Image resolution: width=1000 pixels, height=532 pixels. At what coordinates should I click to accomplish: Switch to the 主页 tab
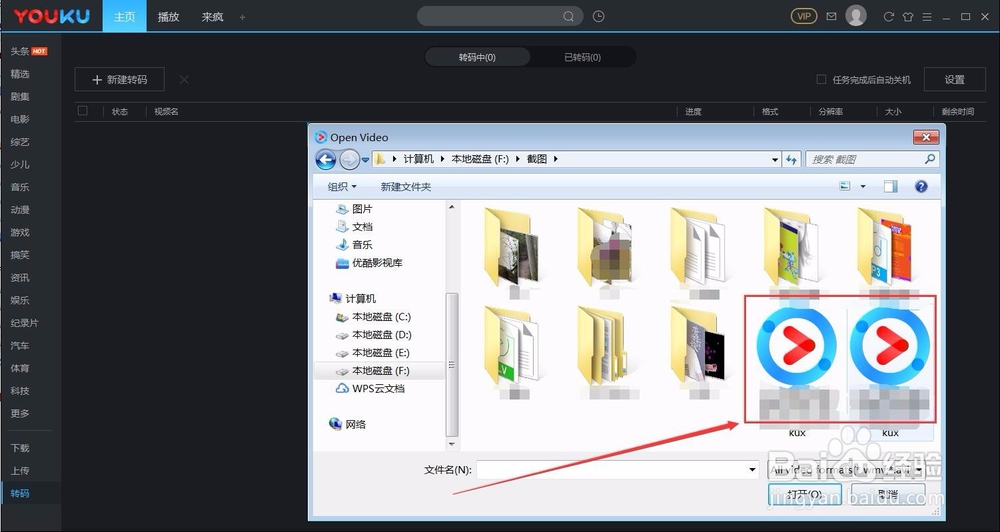(124, 17)
